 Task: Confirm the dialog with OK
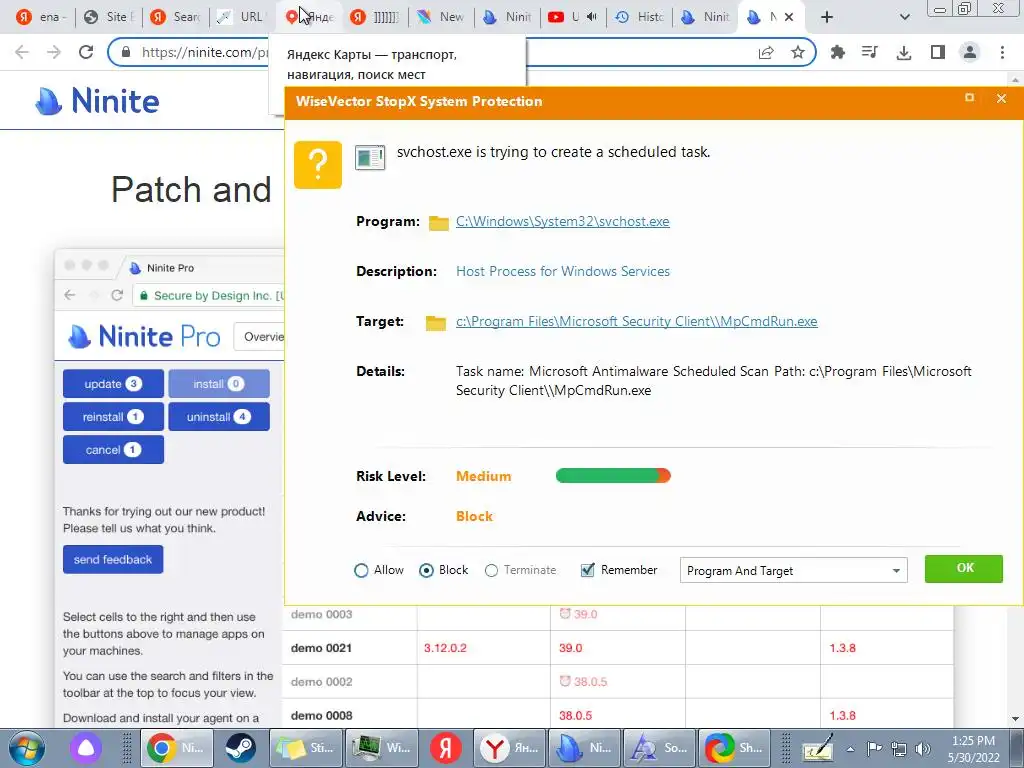[x=964, y=568]
